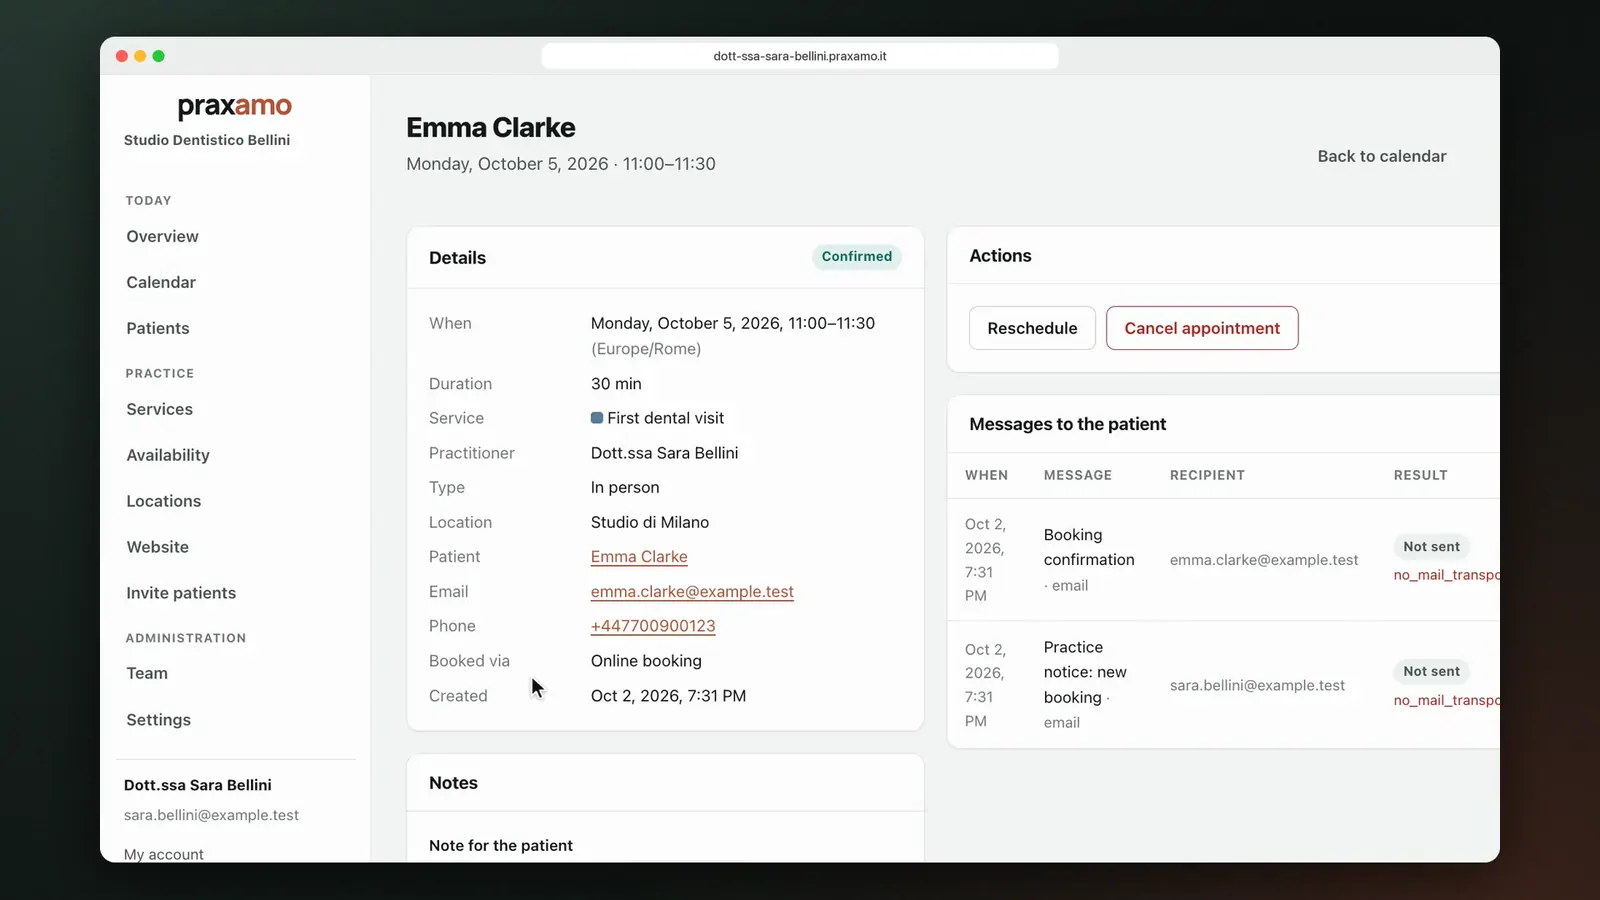Click sara.bellini@example.test in the sidebar footer

[211, 815]
